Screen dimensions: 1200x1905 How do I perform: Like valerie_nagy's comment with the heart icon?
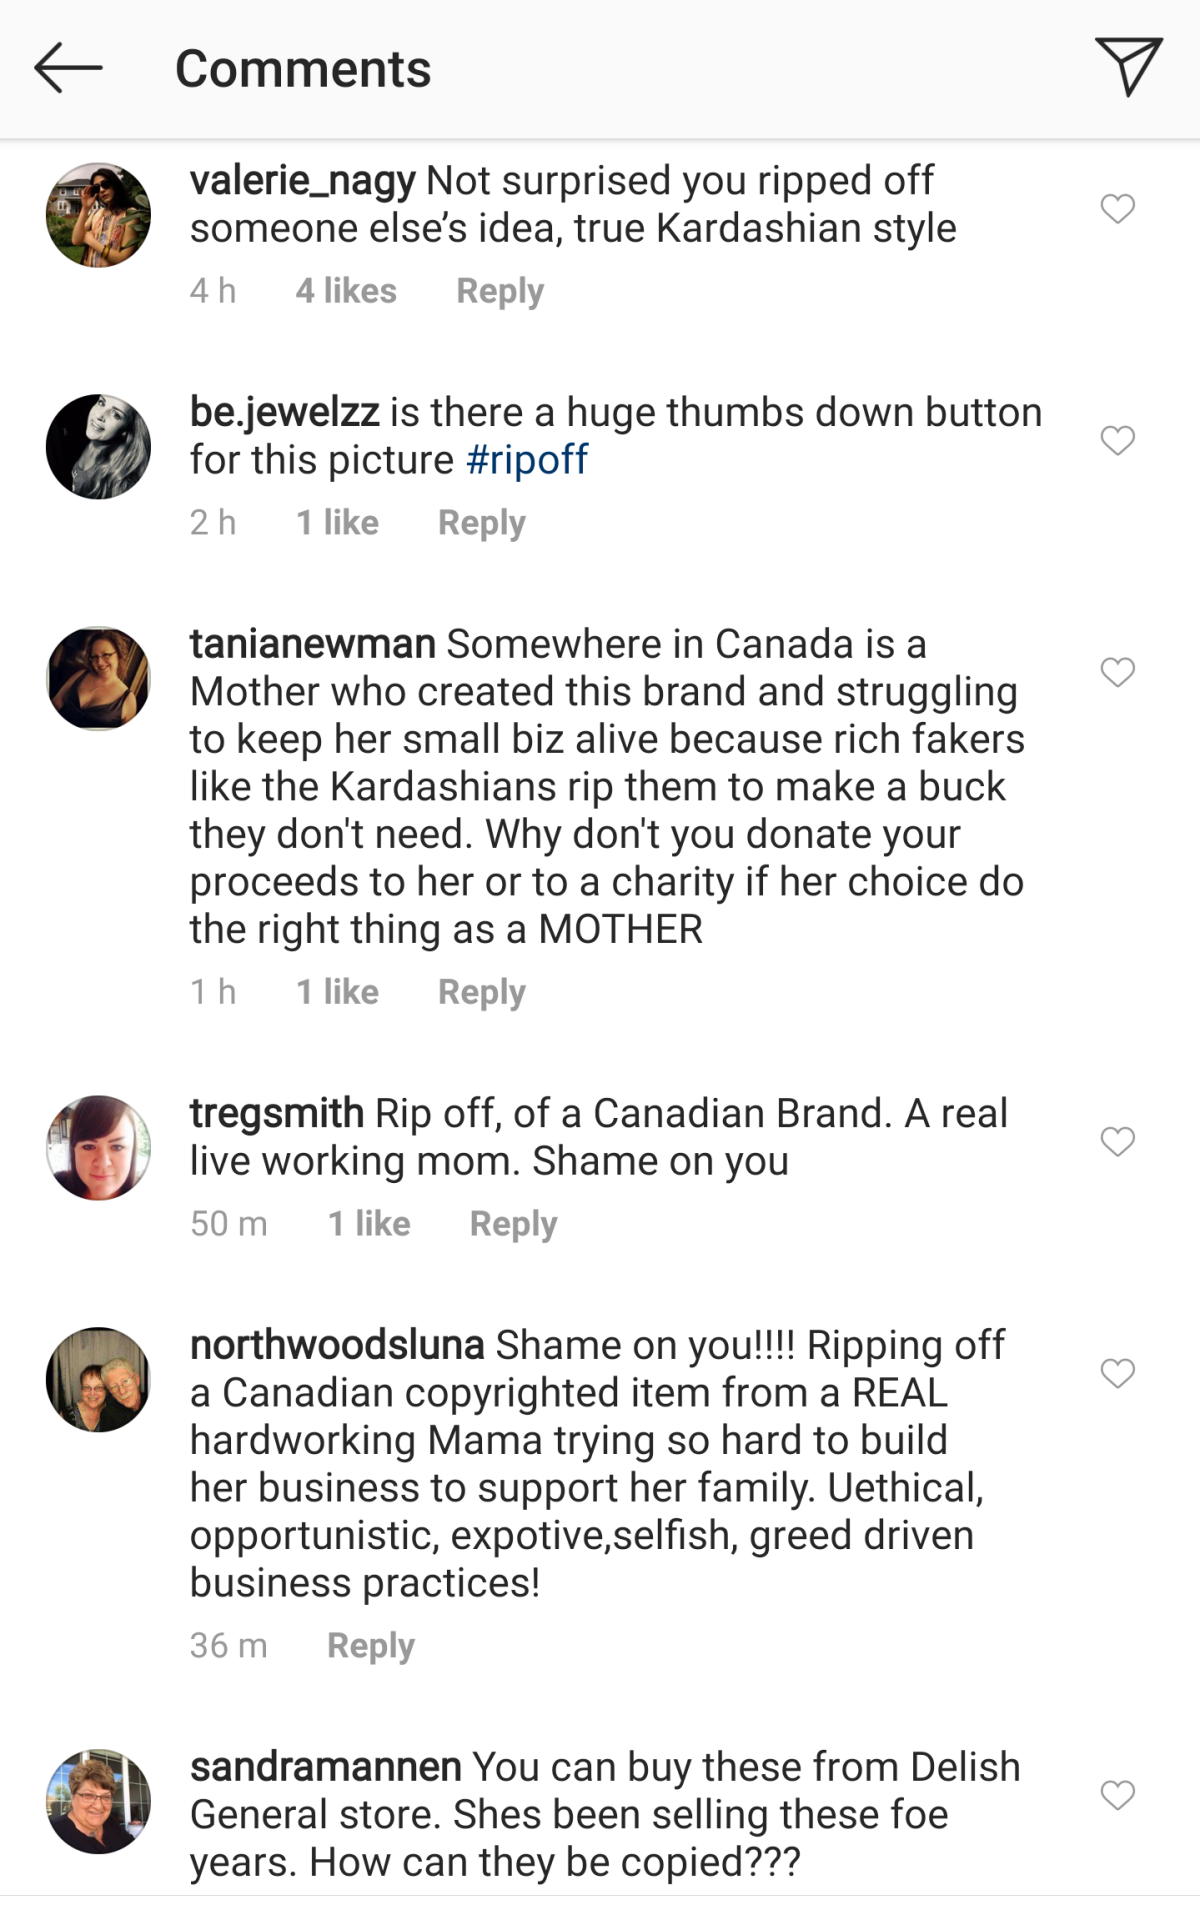[x=1117, y=208]
